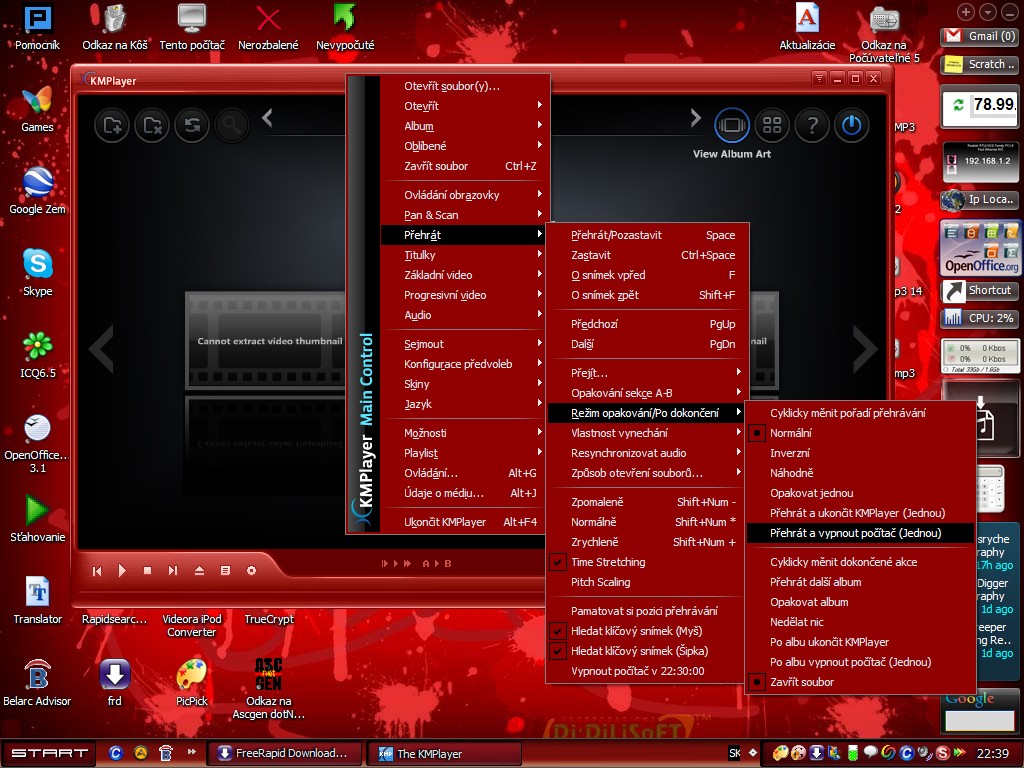
Task: Switch to thumbnail grid view icon
Action: tap(771, 125)
